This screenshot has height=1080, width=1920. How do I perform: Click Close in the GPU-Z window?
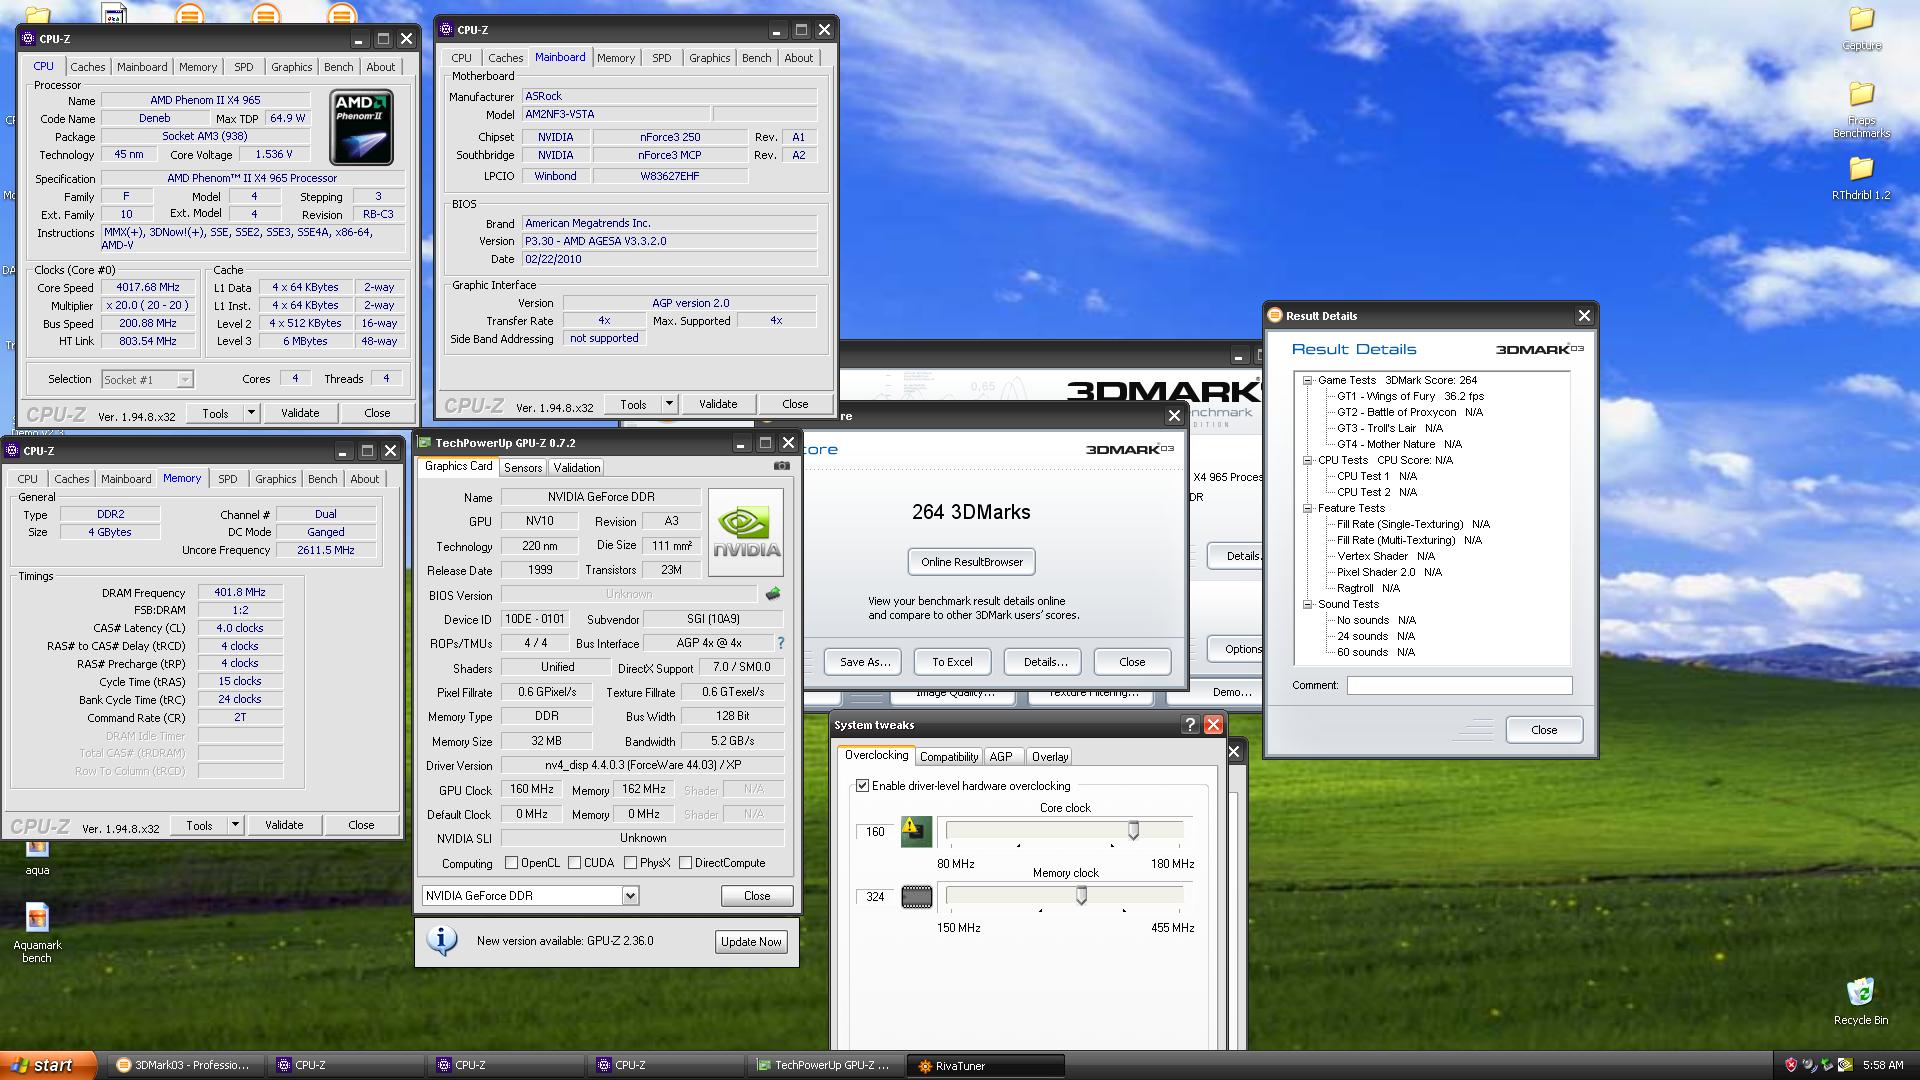(x=757, y=896)
